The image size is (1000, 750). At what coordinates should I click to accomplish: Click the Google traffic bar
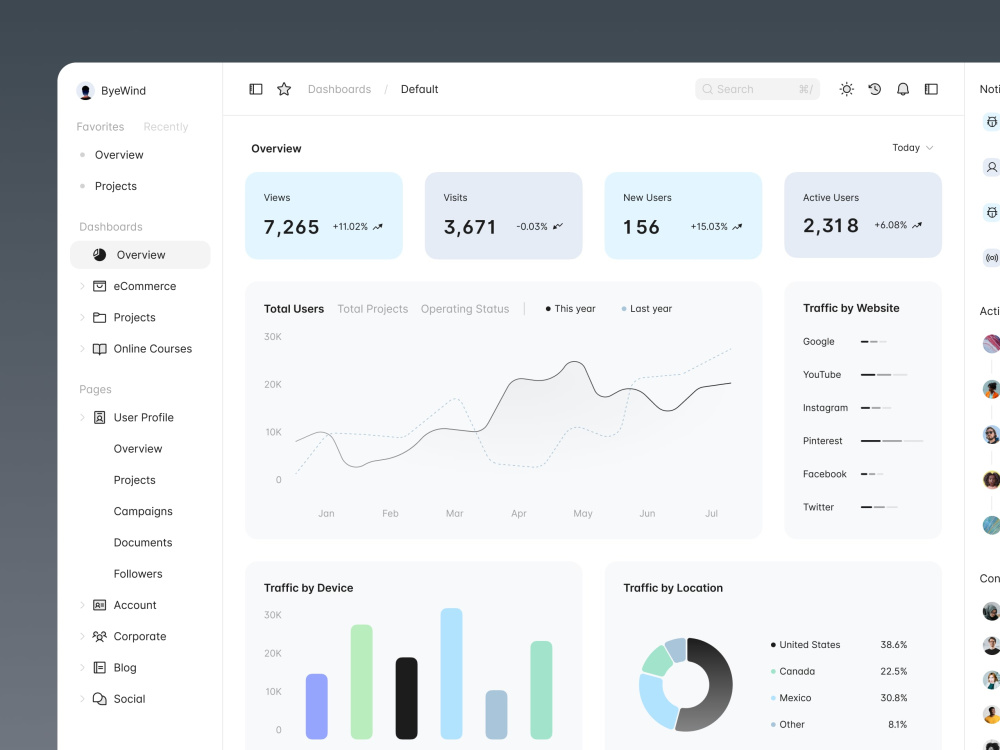[x=873, y=342]
